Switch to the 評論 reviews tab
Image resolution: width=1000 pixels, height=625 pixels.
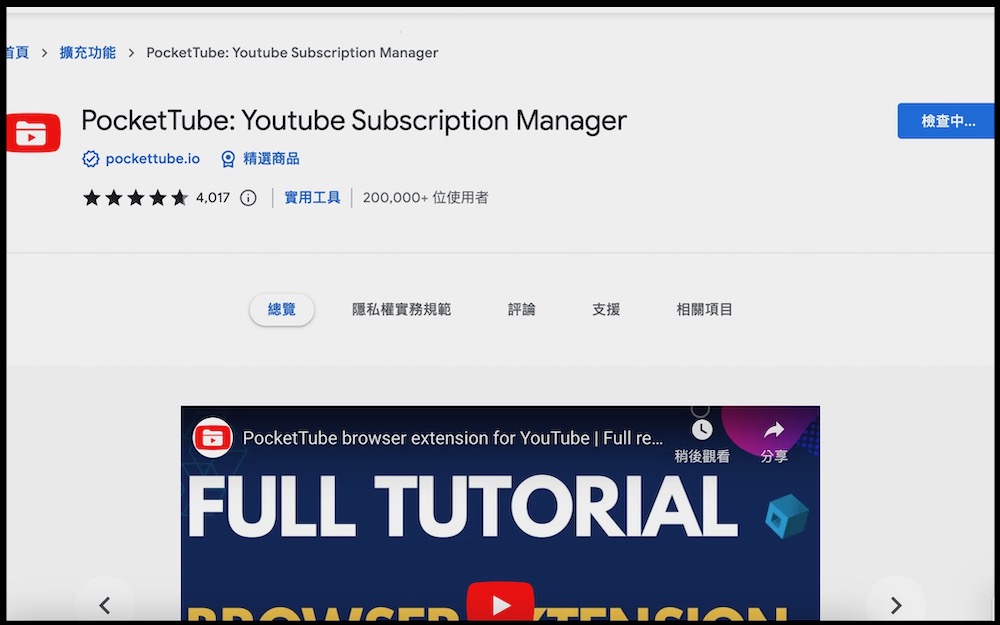(521, 309)
